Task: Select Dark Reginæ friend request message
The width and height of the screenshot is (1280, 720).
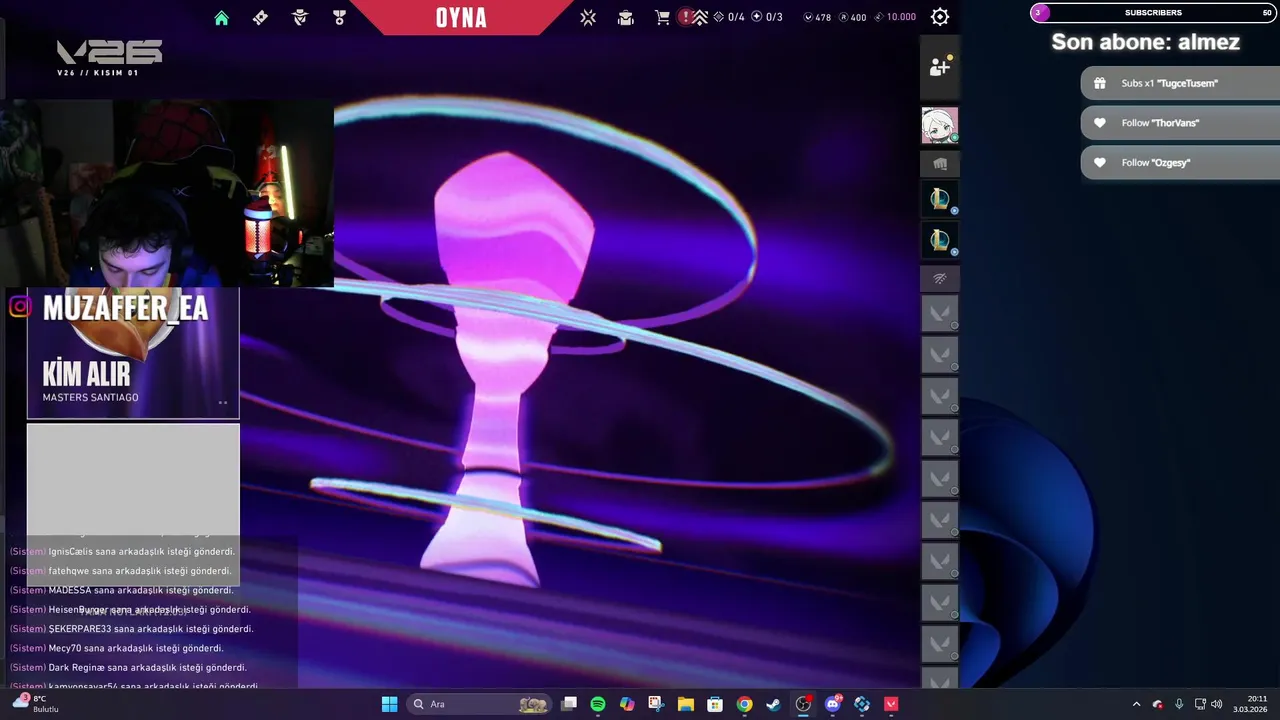Action: (x=128, y=667)
